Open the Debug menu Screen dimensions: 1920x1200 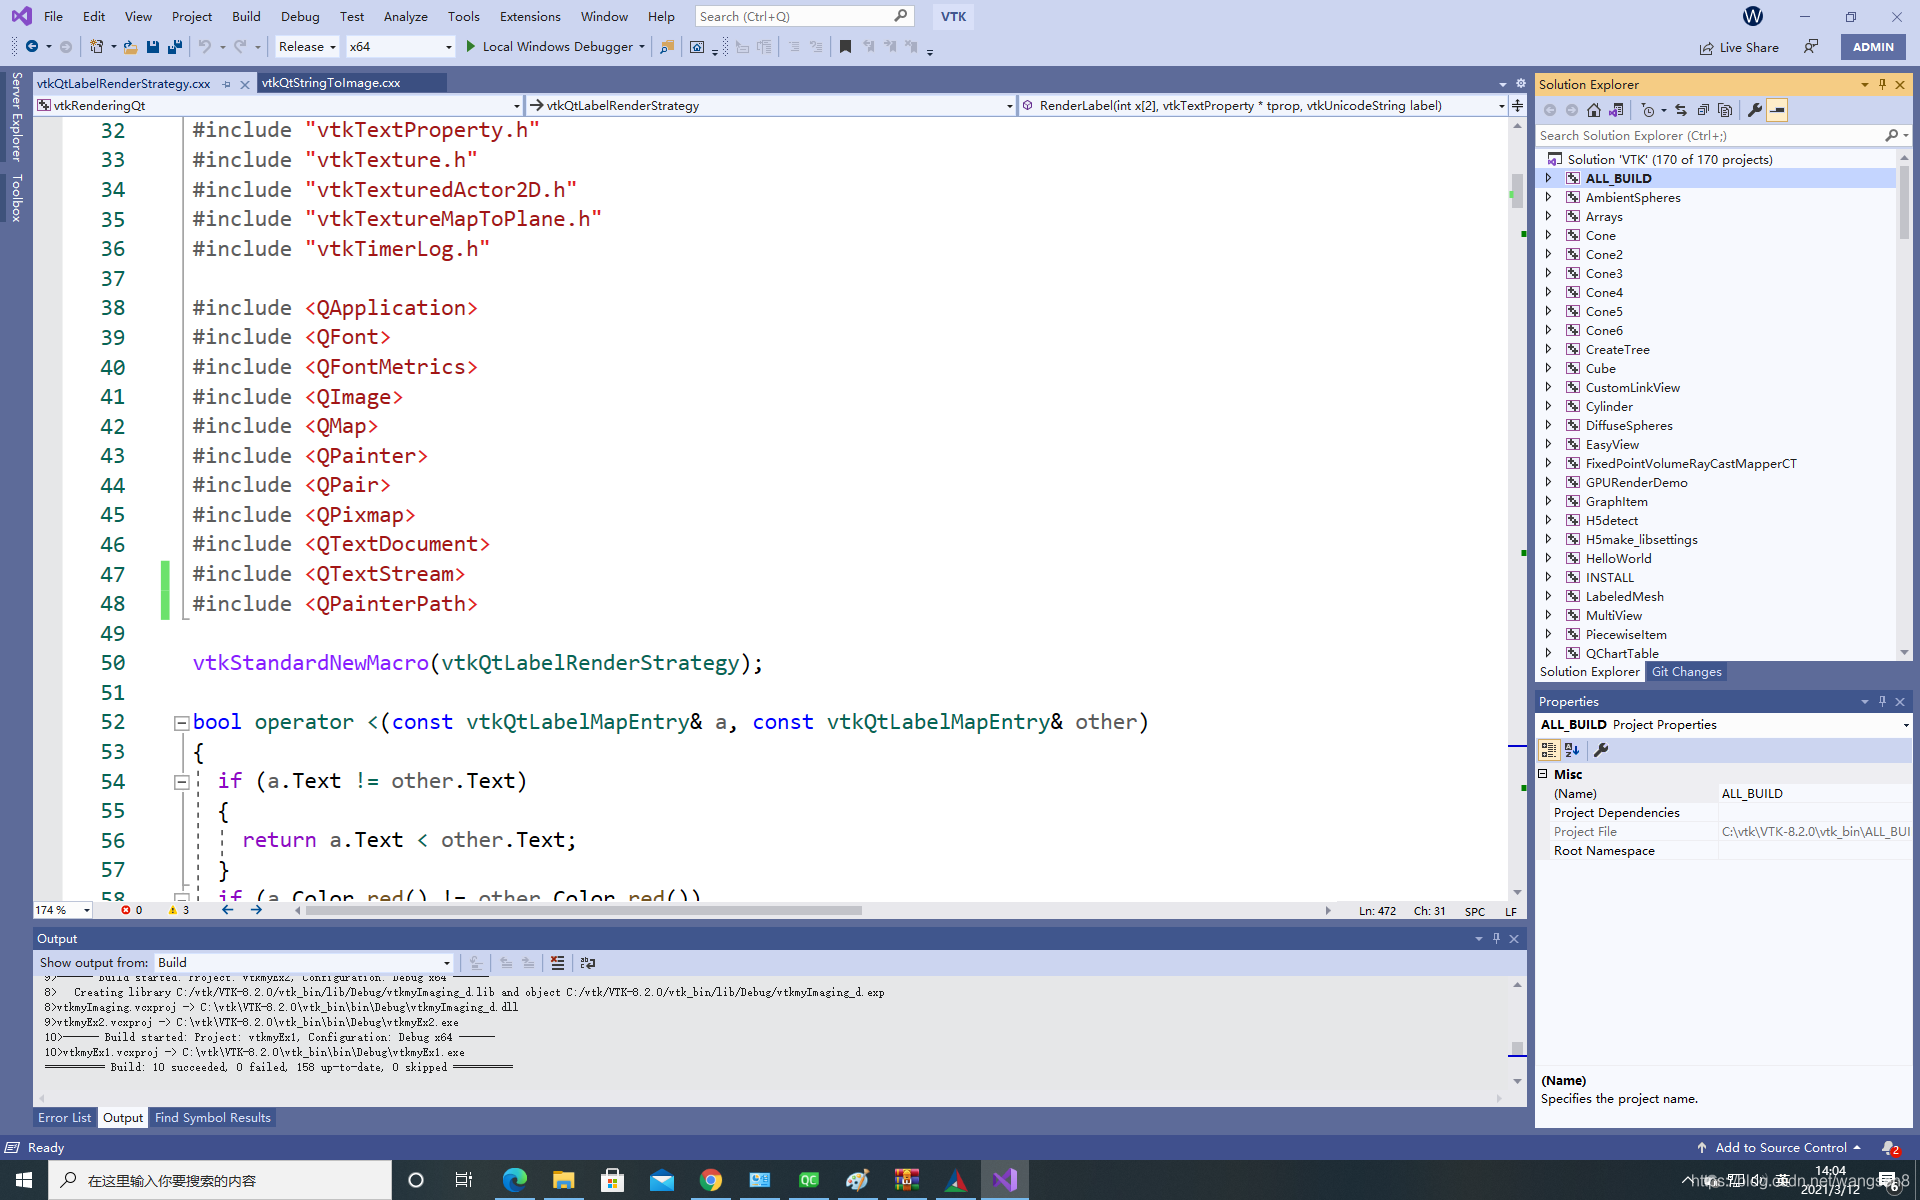click(300, 16)
